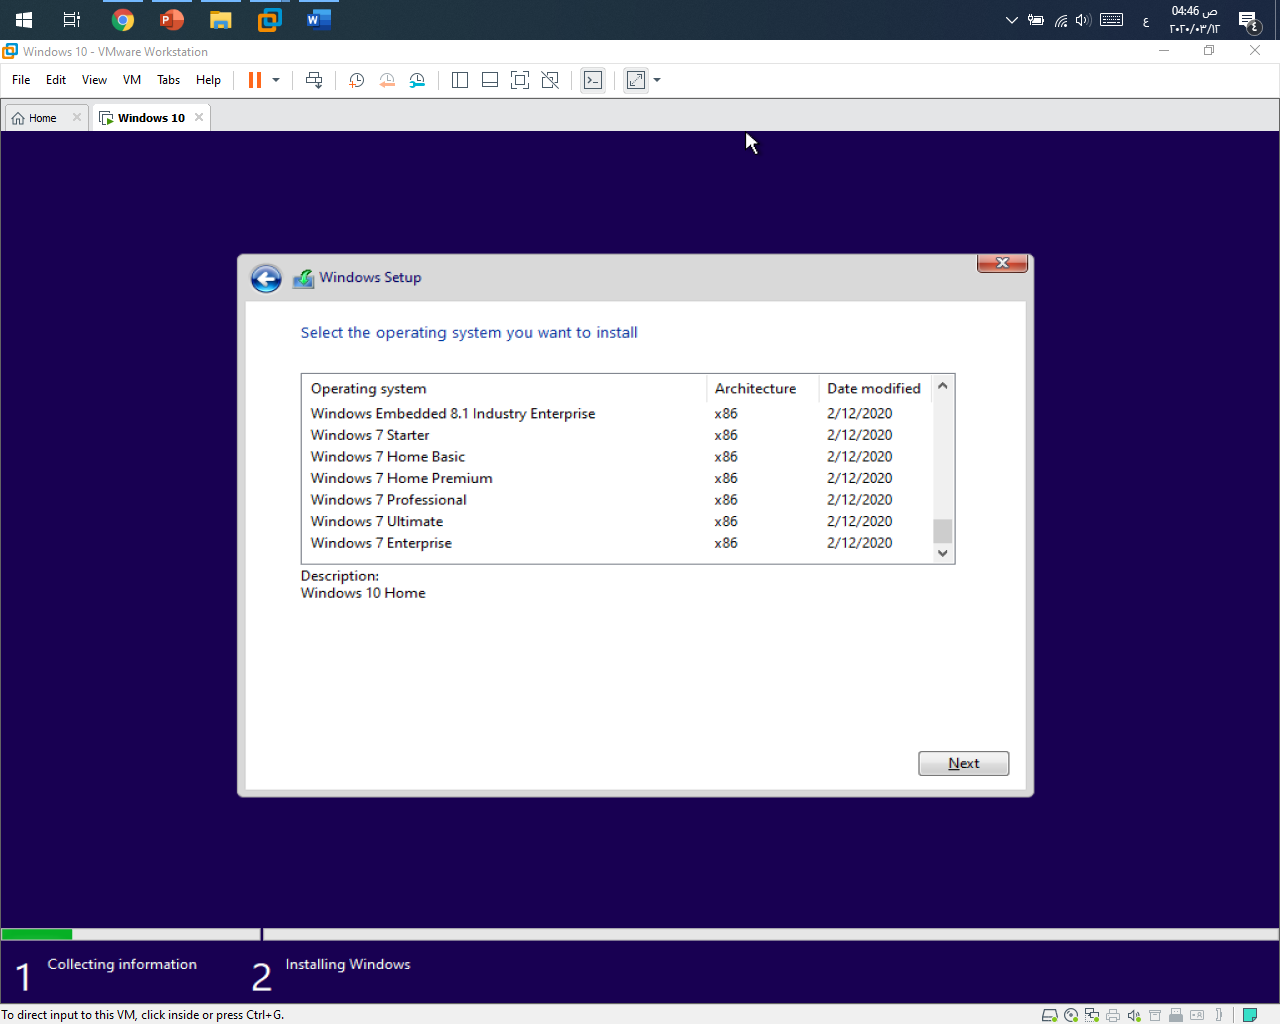The height and width of the screenshot is (1024, 1280).
Task: Expand the stretch display dropdown arrow
Action: [657, 80]
